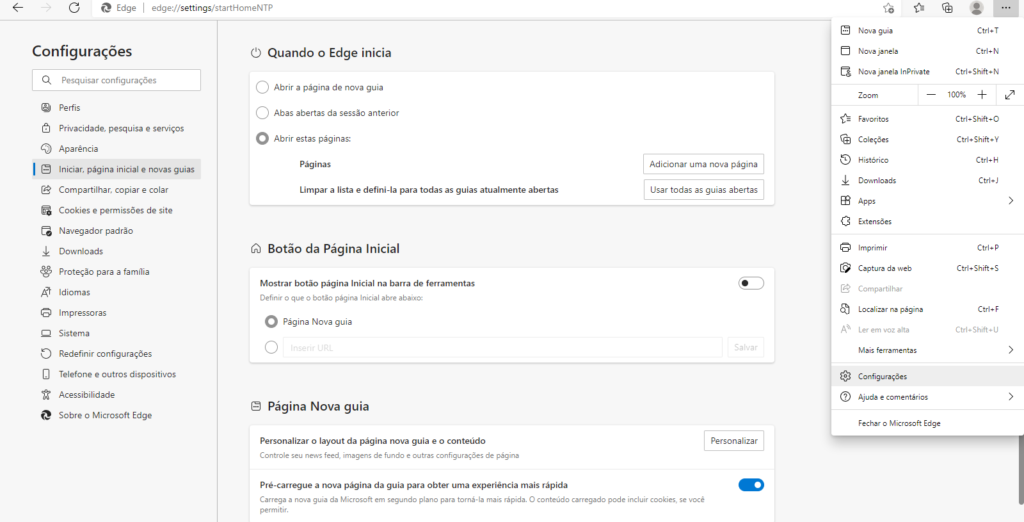This screenshot has height=522, width=1024.
Task: Open the Favorites star toolbar icon
Action: 919,8
